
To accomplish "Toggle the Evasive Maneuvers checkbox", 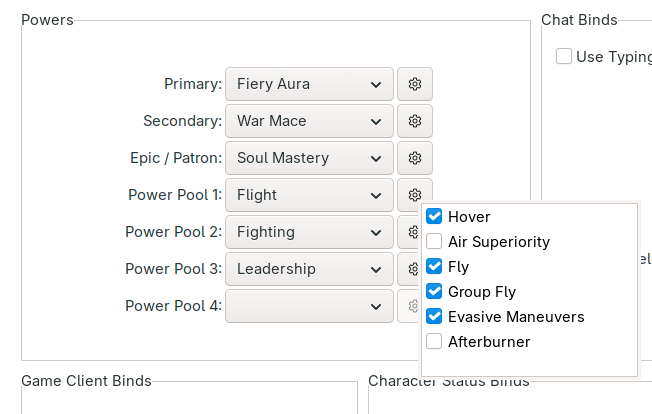I will pos(434,317).
